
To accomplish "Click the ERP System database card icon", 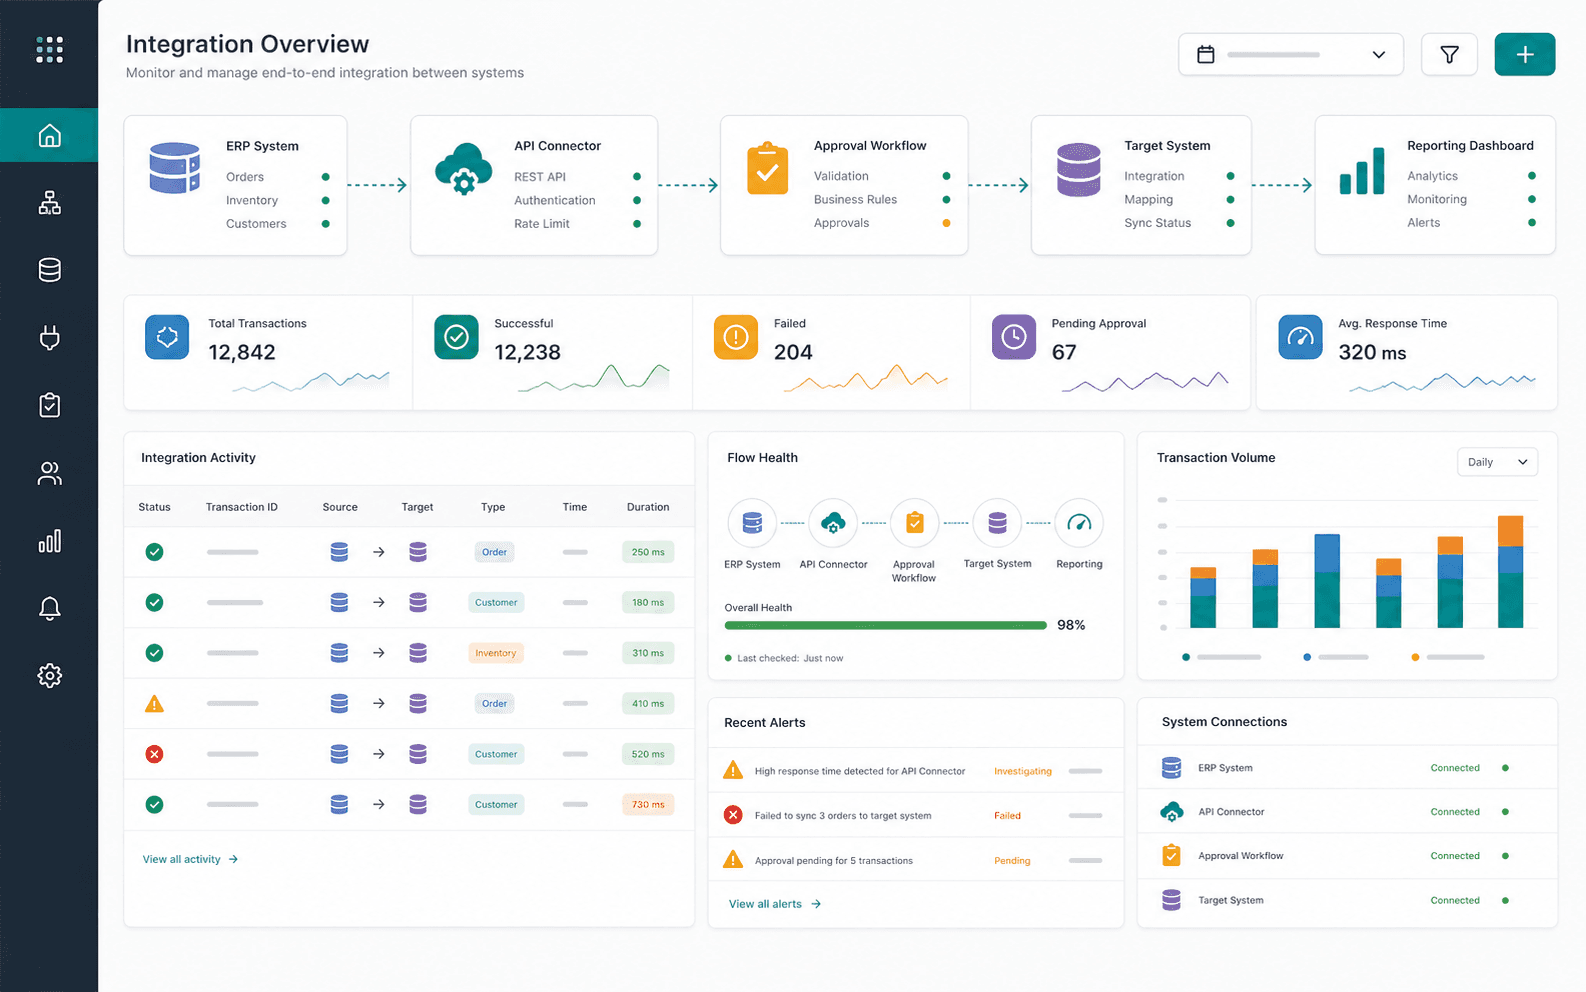I will click(175, 168).
